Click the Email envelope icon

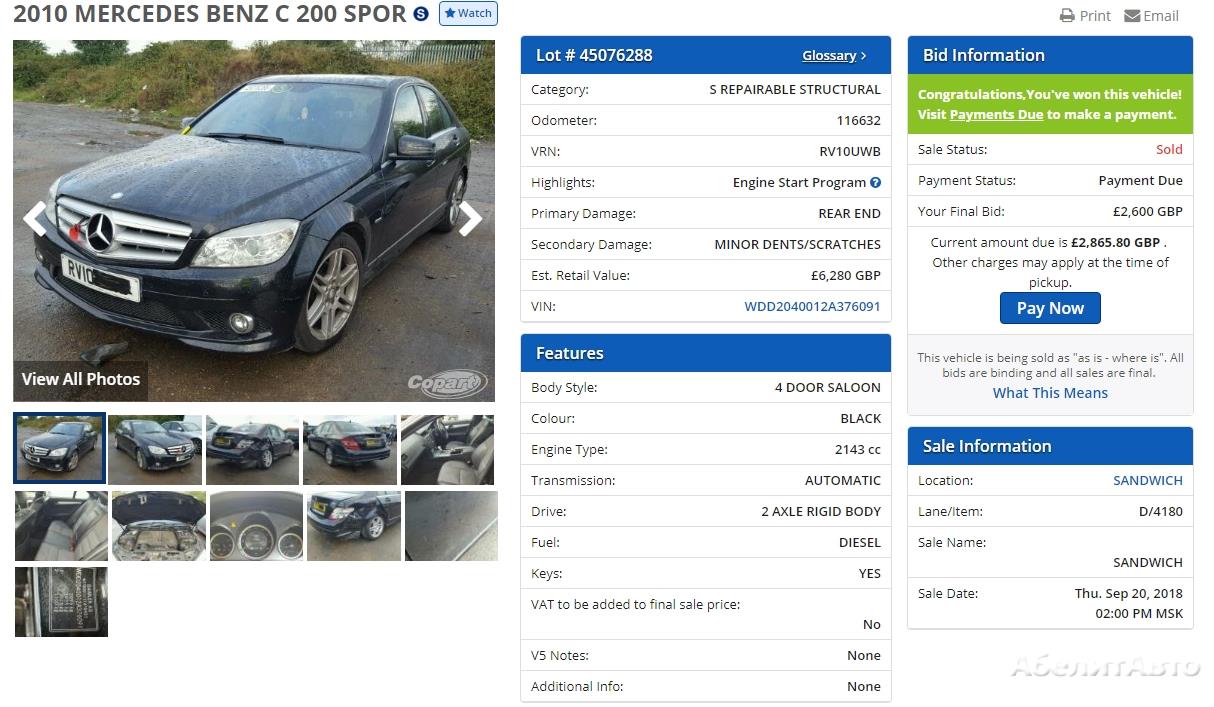tap(1132, 16)
